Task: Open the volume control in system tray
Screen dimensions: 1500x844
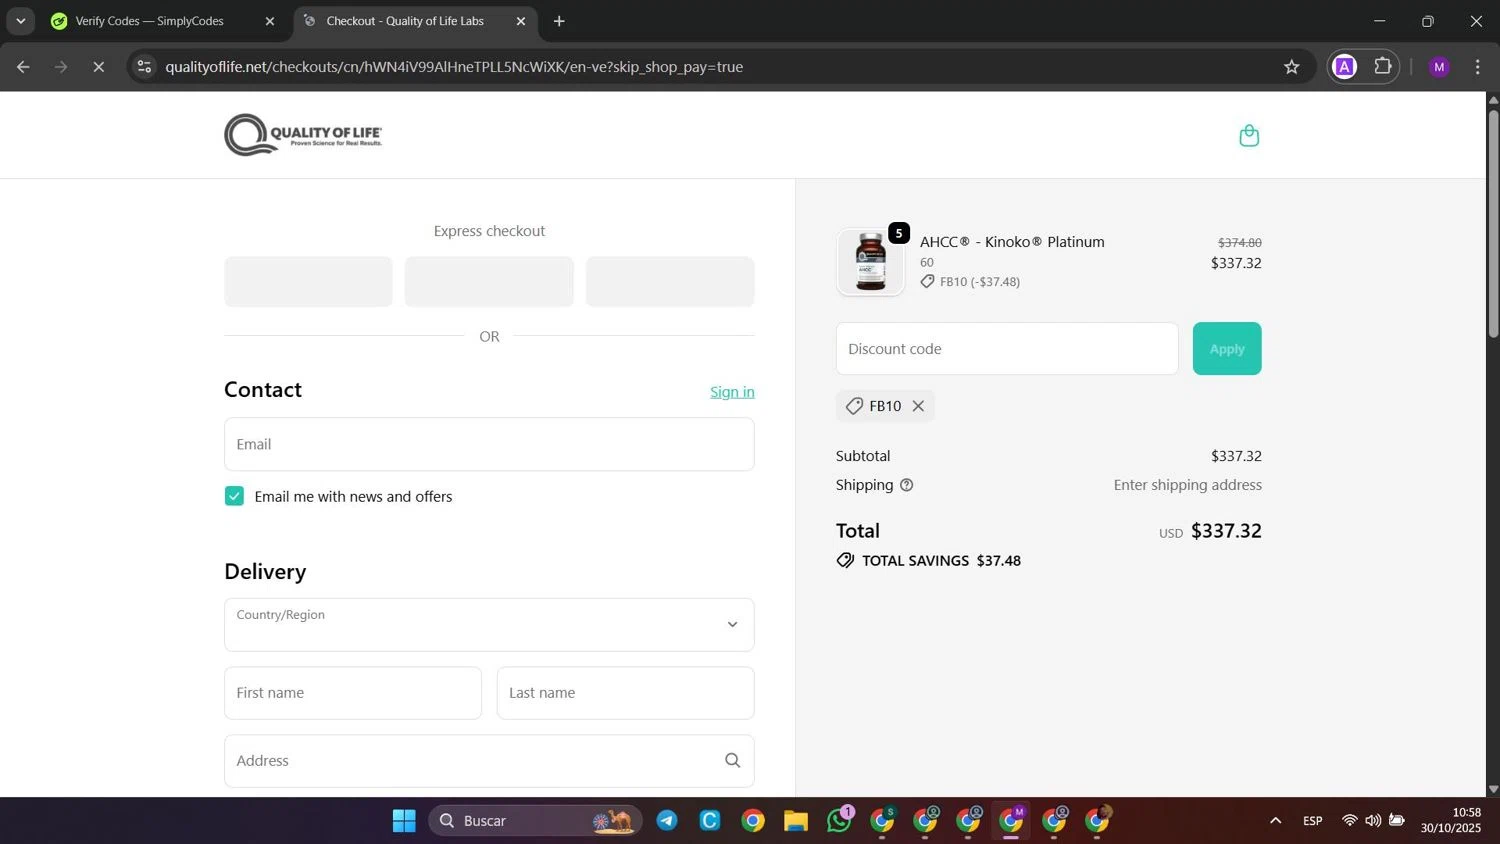Action: pyautogui.click(x=1373, y=821)
